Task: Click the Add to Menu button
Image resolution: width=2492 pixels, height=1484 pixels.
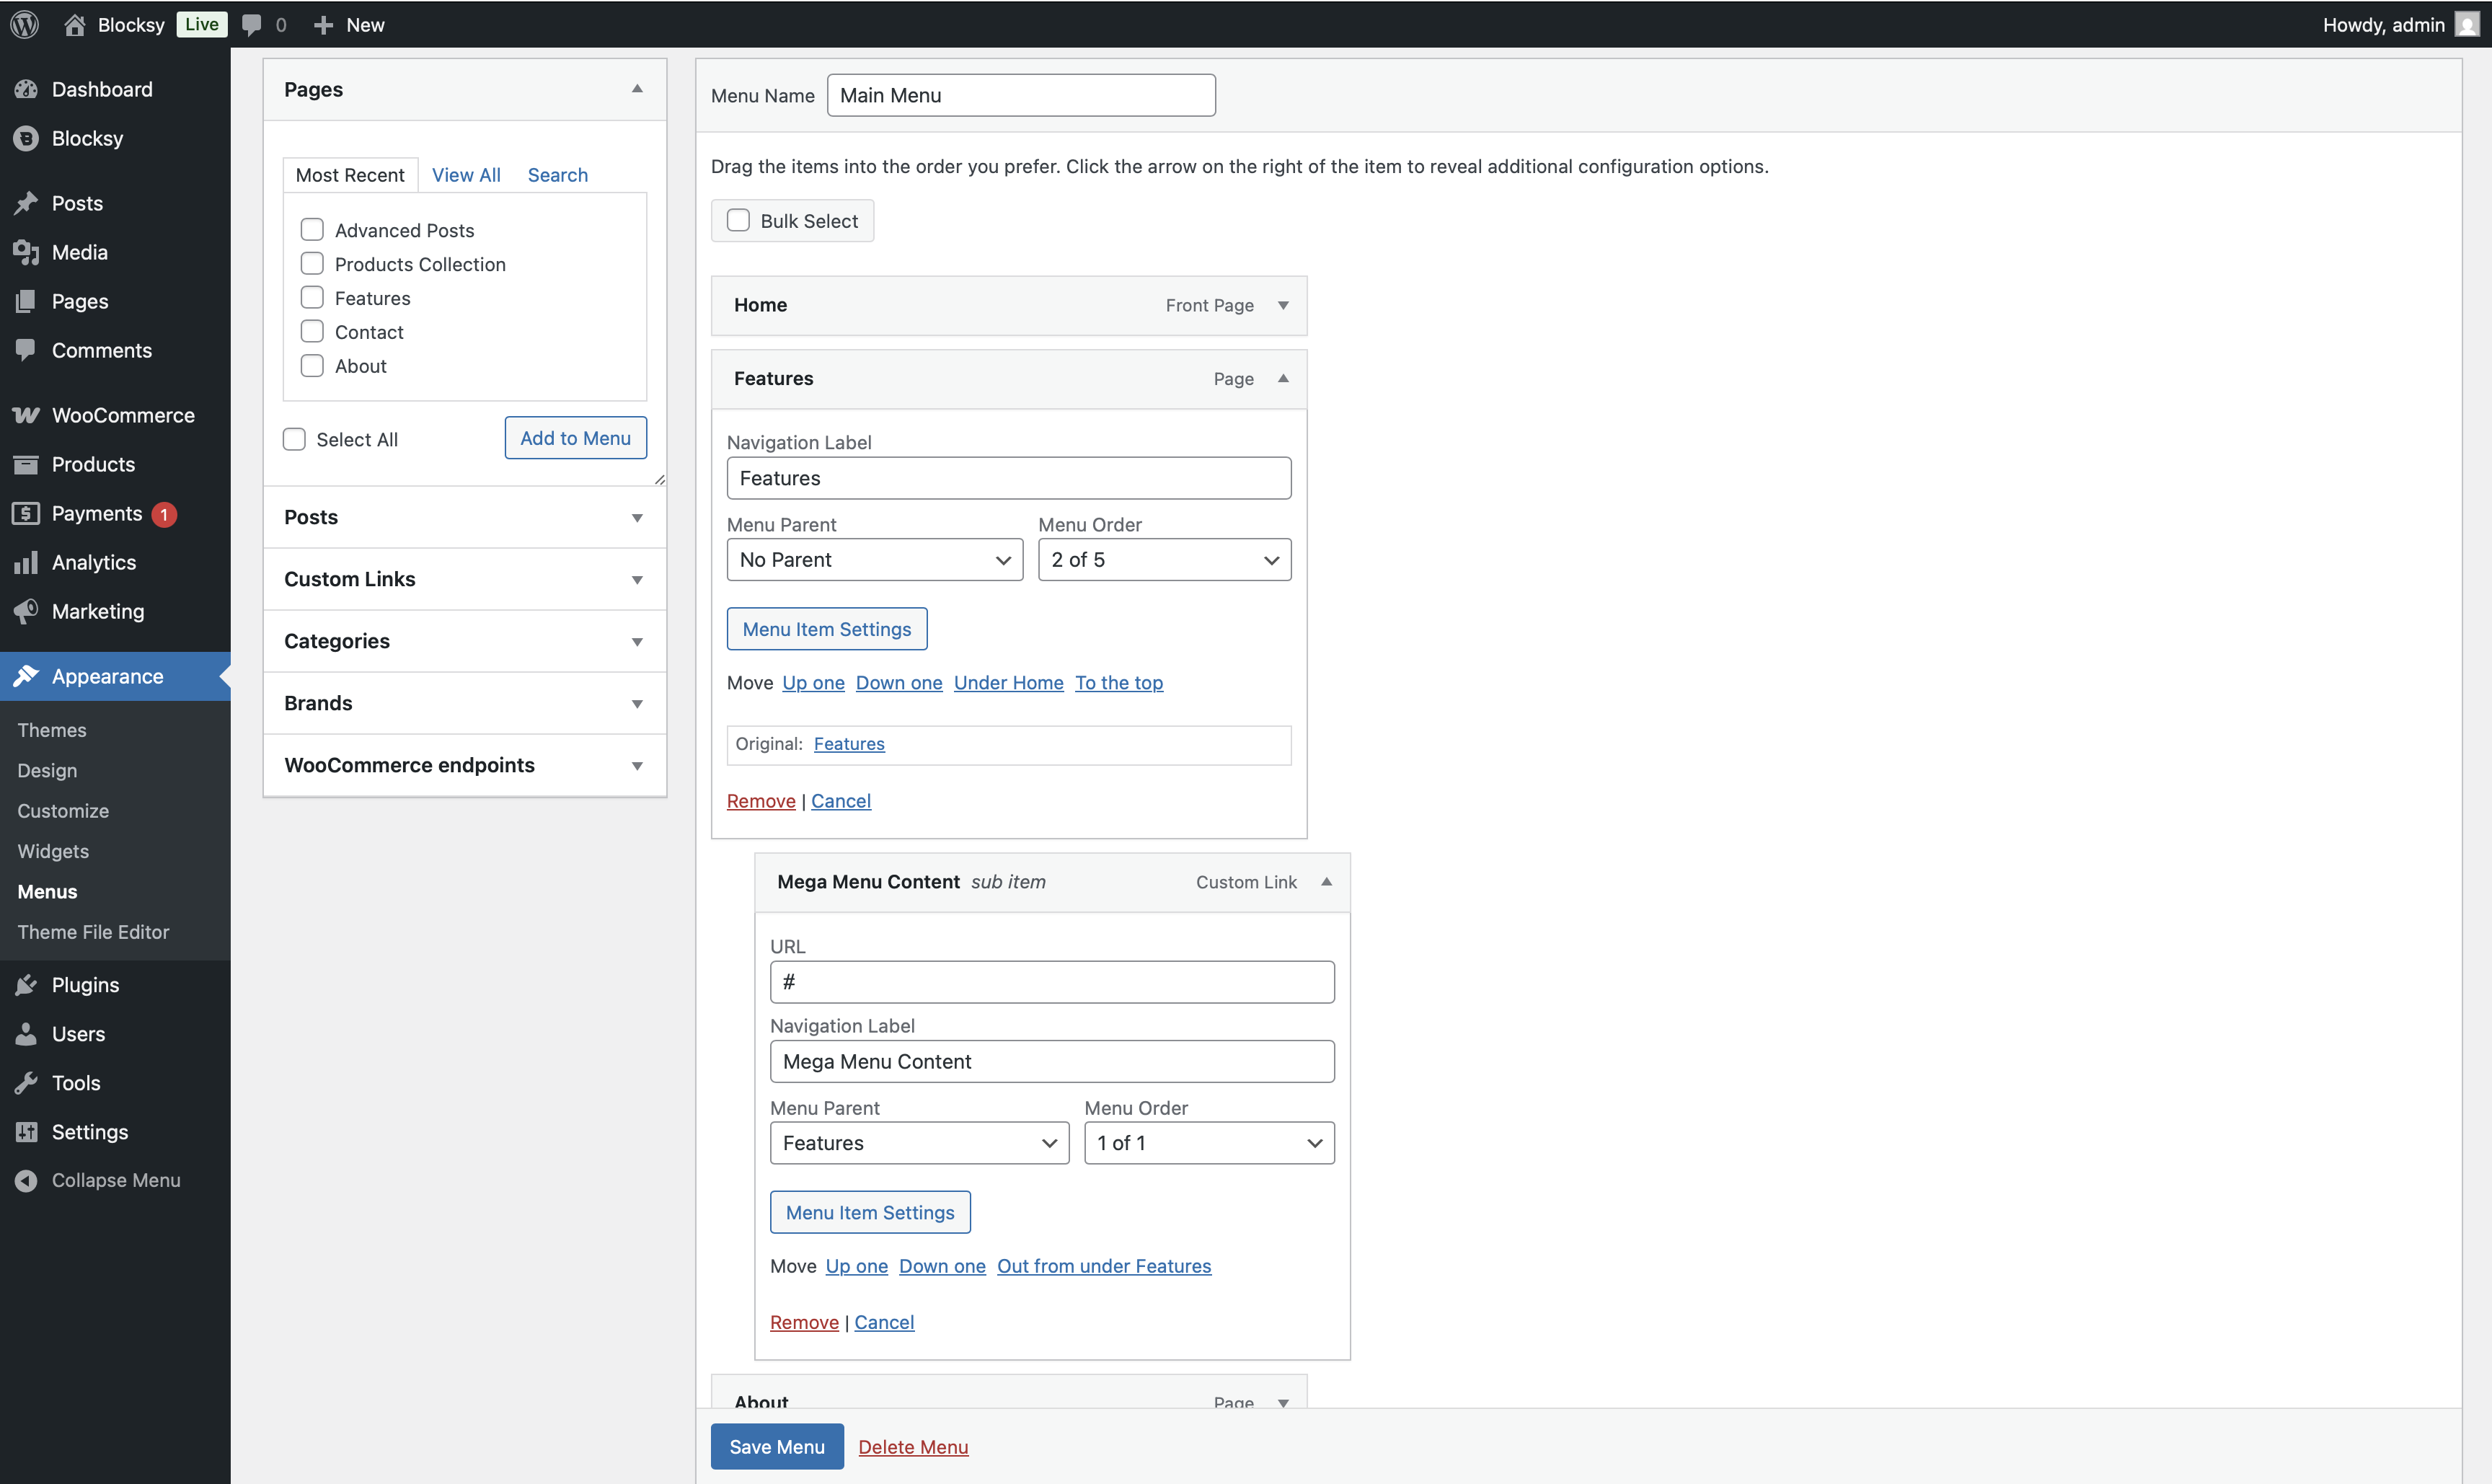Action: pos(575,438)
